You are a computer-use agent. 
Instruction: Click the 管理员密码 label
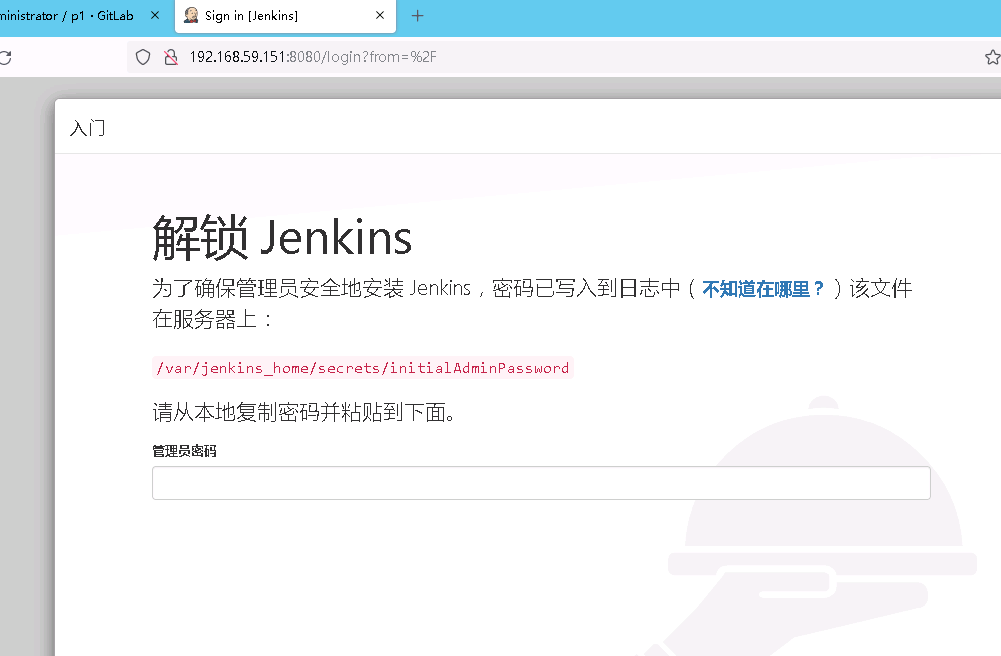(184, 451)
